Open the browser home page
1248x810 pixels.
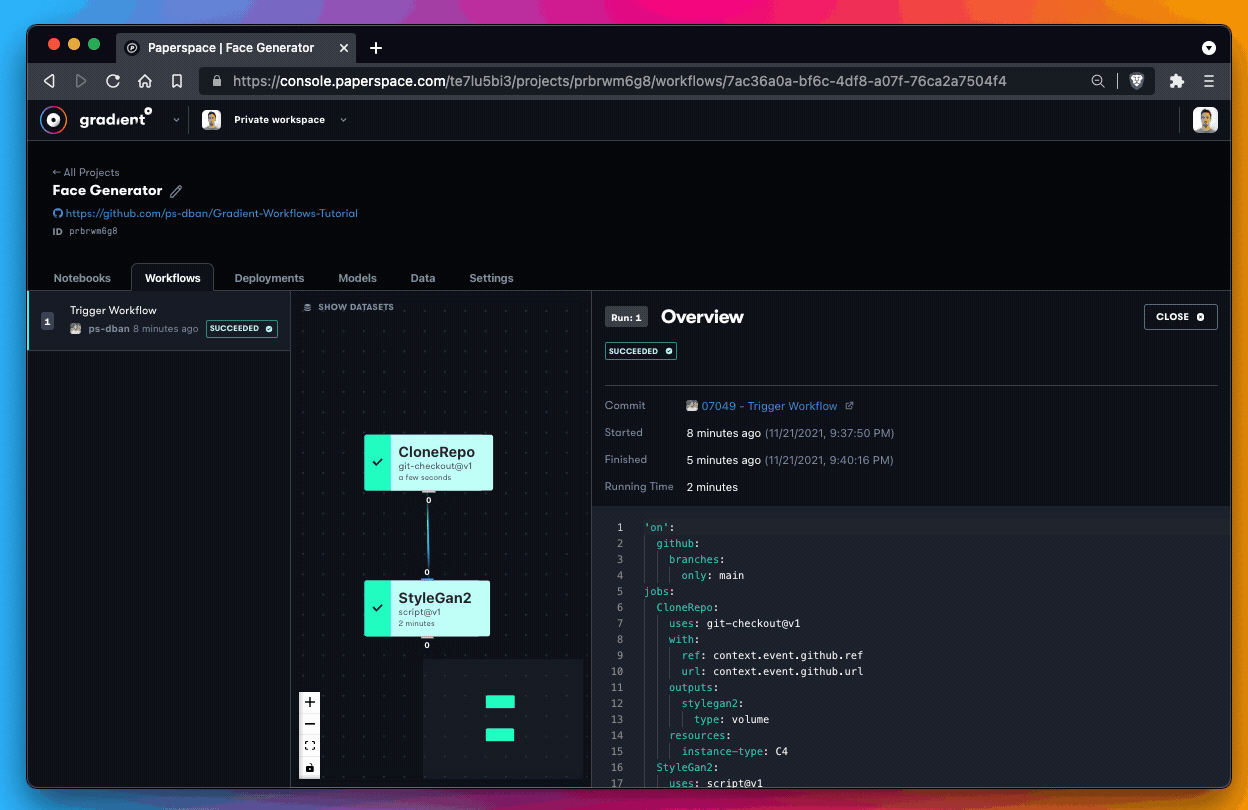[x=145, y=81]
